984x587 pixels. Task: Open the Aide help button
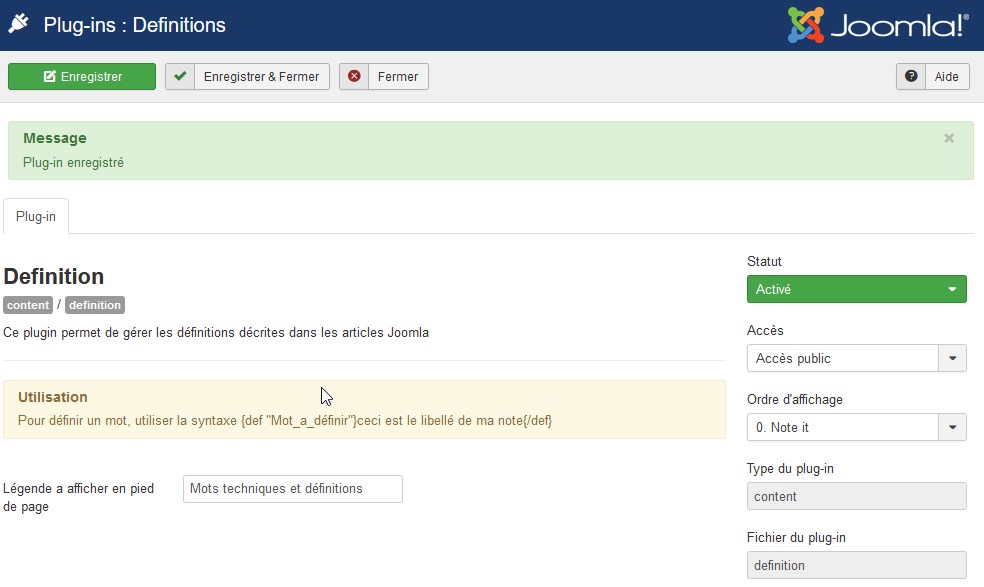(933, 77)
